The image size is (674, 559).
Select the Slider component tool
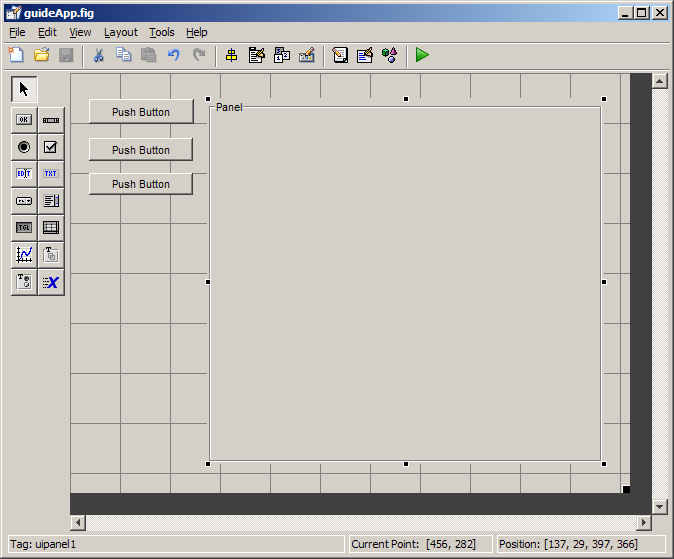[x=51, y=120]
